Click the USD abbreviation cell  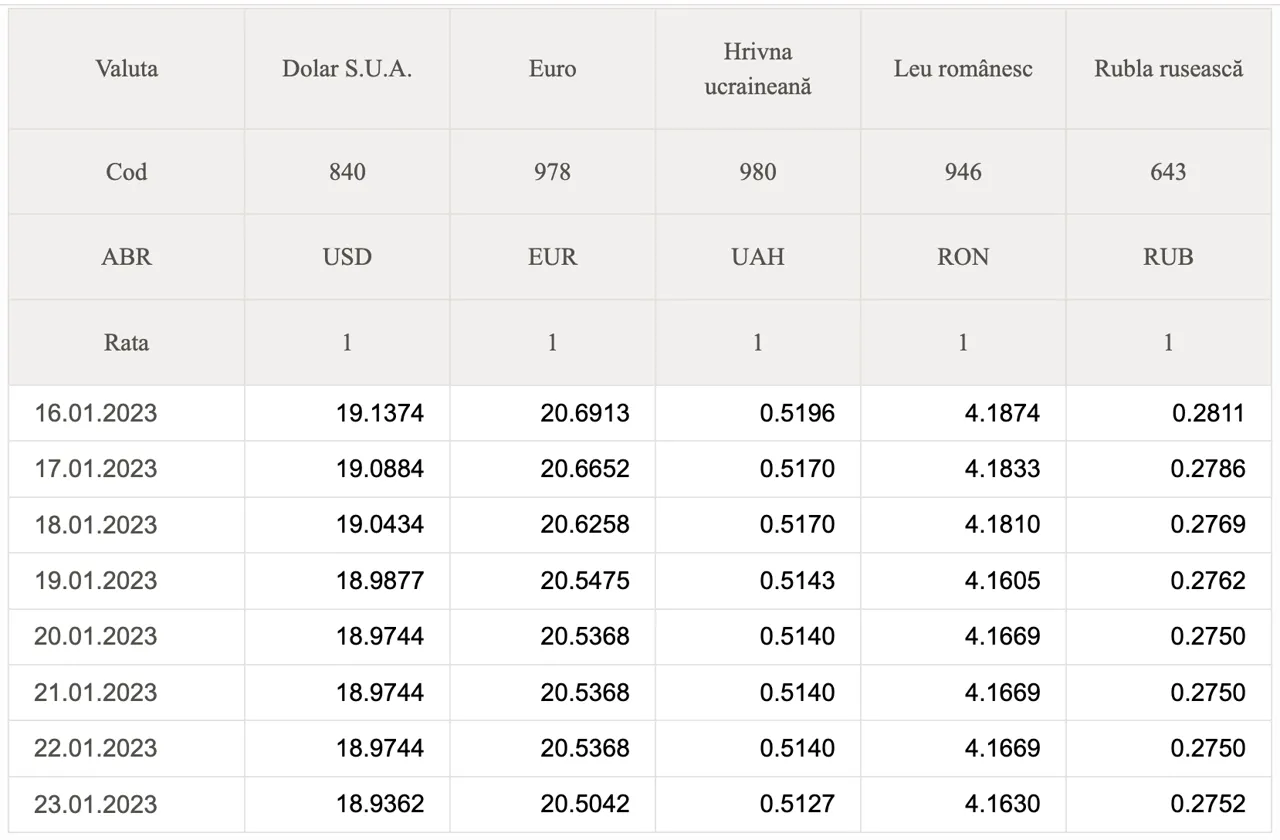tap(347, 257)
